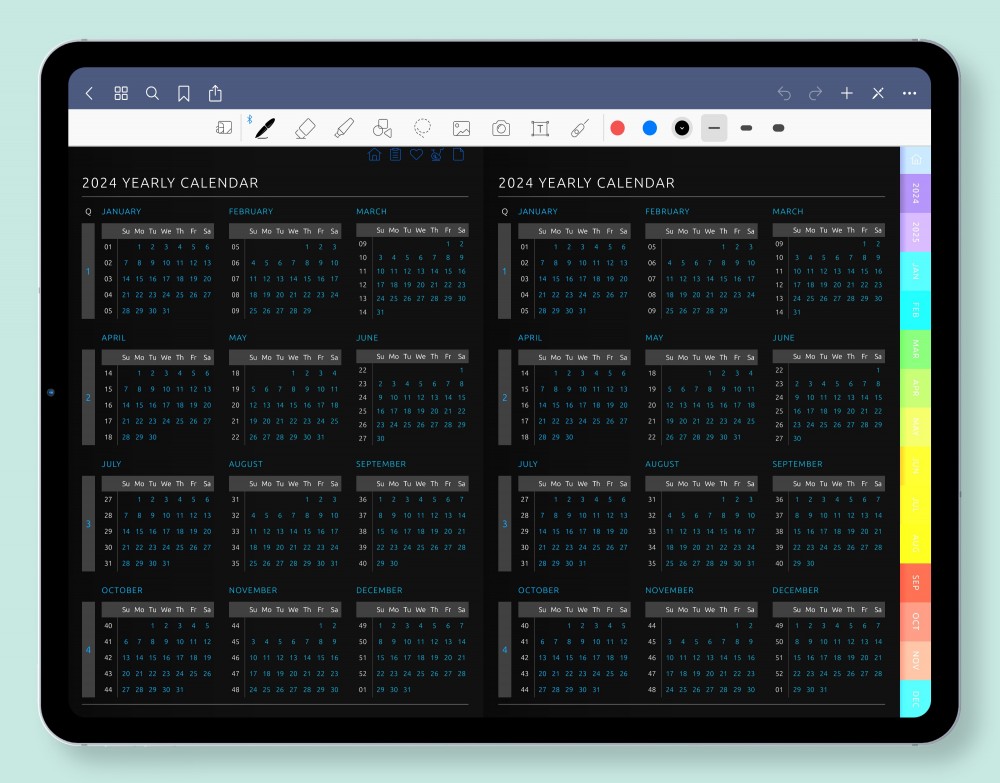Open the AUG side tab

(x=916, y=544)
